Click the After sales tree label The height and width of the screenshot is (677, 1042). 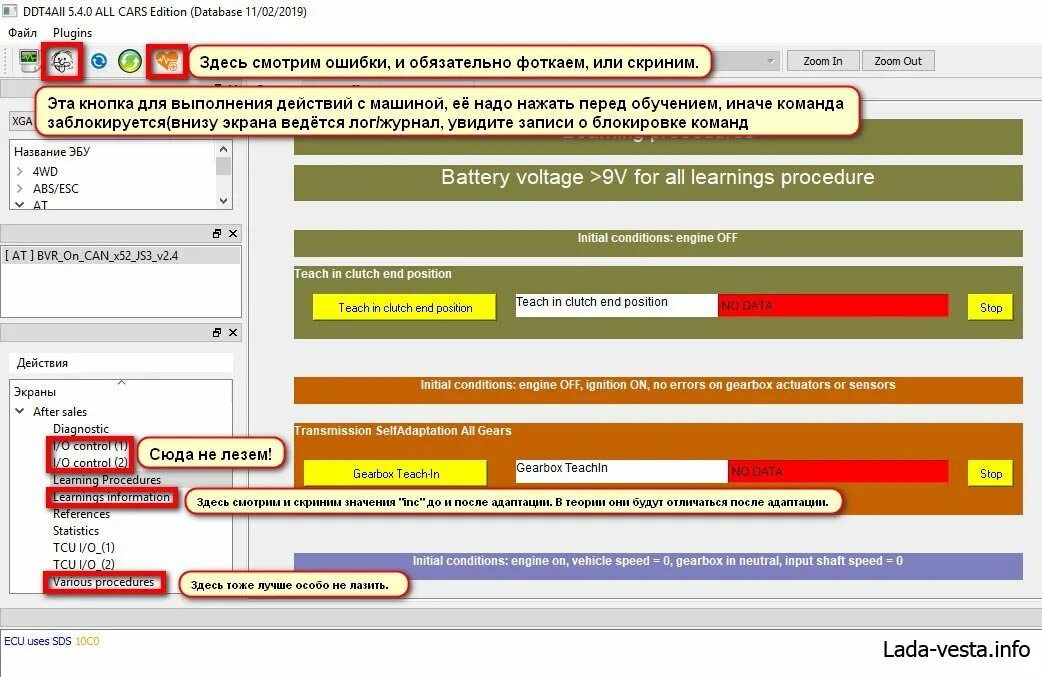[60, 412]
